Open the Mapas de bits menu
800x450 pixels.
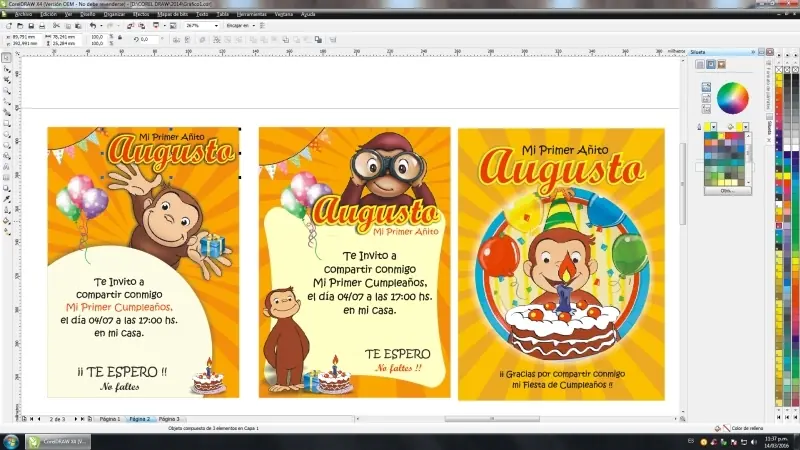[172, 14]
